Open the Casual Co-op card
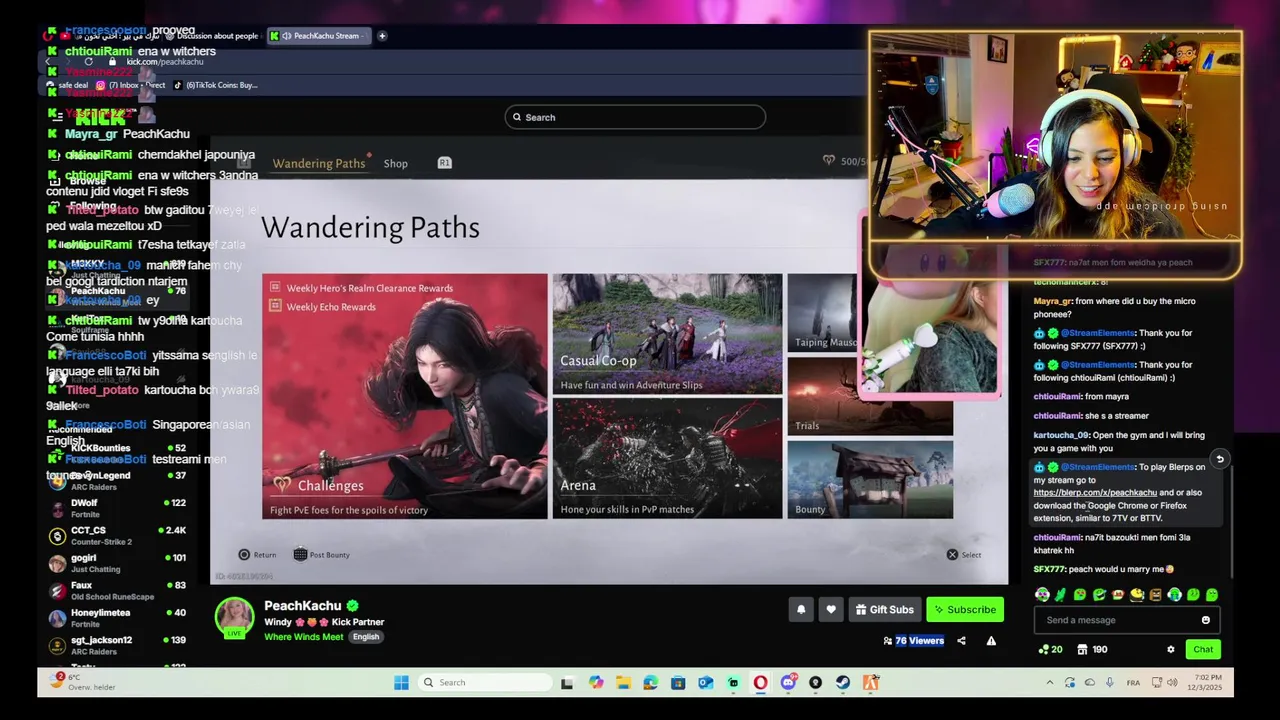1280x720 pixels. click(x=667, y=334)
